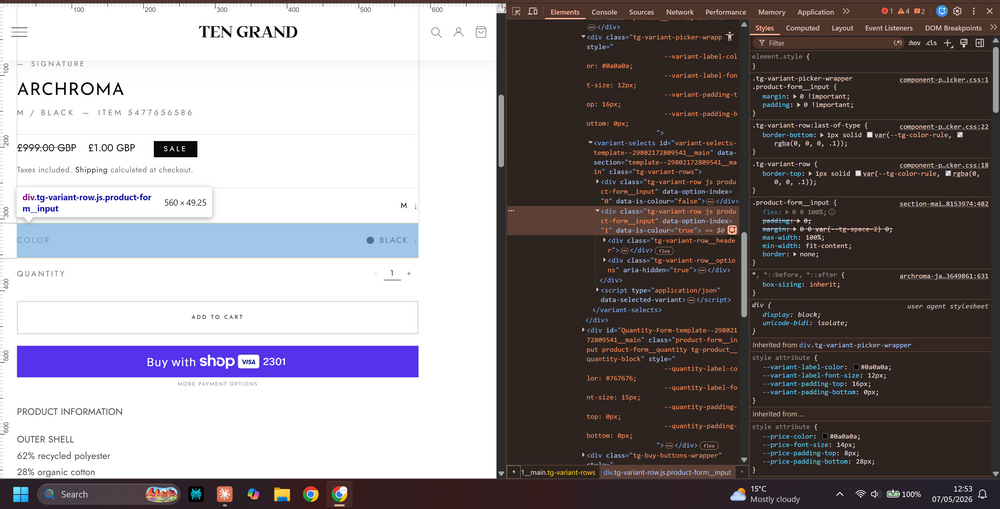Open the Shipping policy link
This screenshot has width=1000, height=509.
pos(91,170)
